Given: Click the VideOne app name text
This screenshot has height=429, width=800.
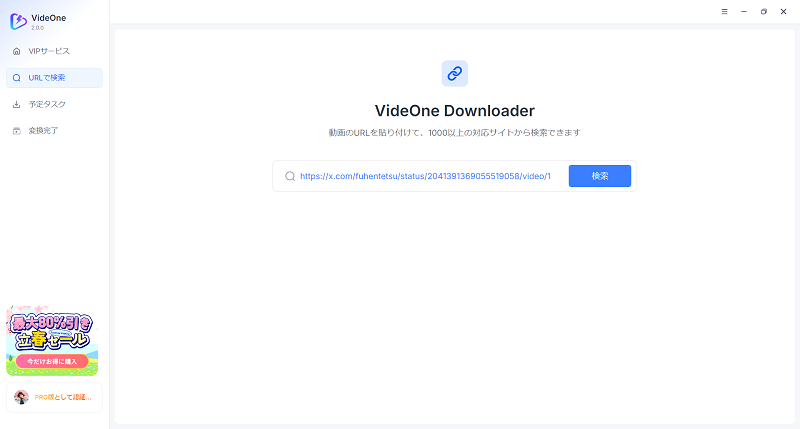Looking at the screenshot, I should 48,18.
